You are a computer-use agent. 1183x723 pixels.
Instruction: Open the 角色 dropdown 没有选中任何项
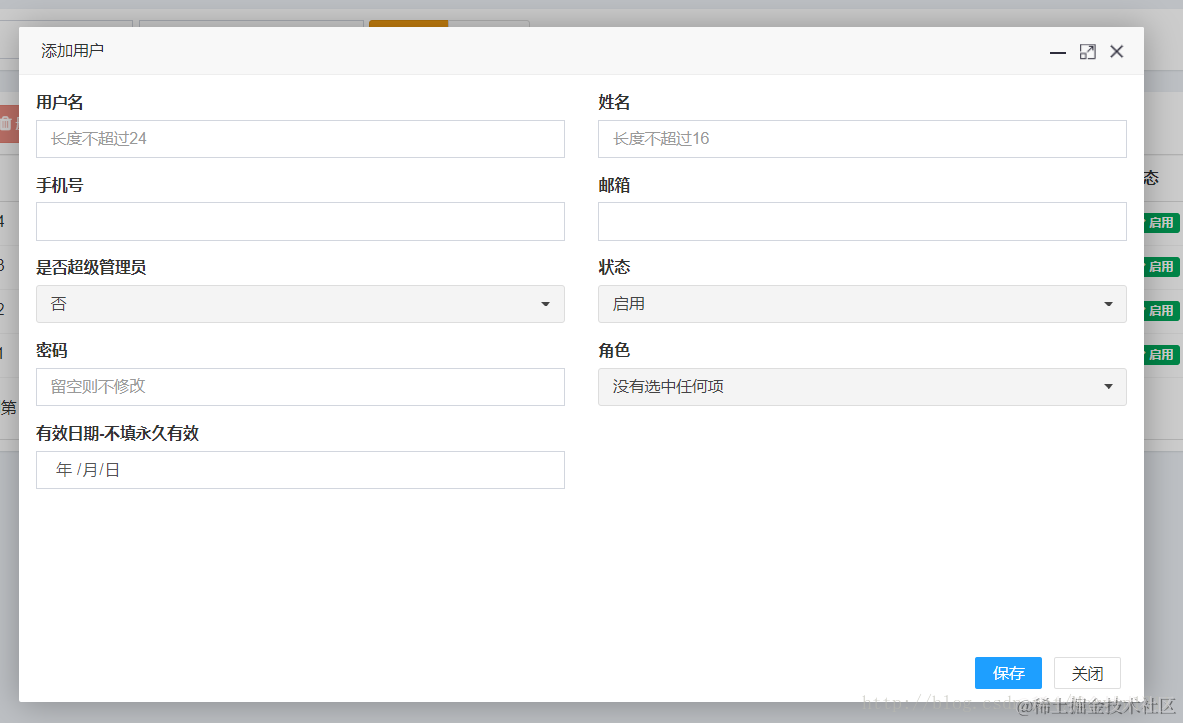tap(862, 387)
